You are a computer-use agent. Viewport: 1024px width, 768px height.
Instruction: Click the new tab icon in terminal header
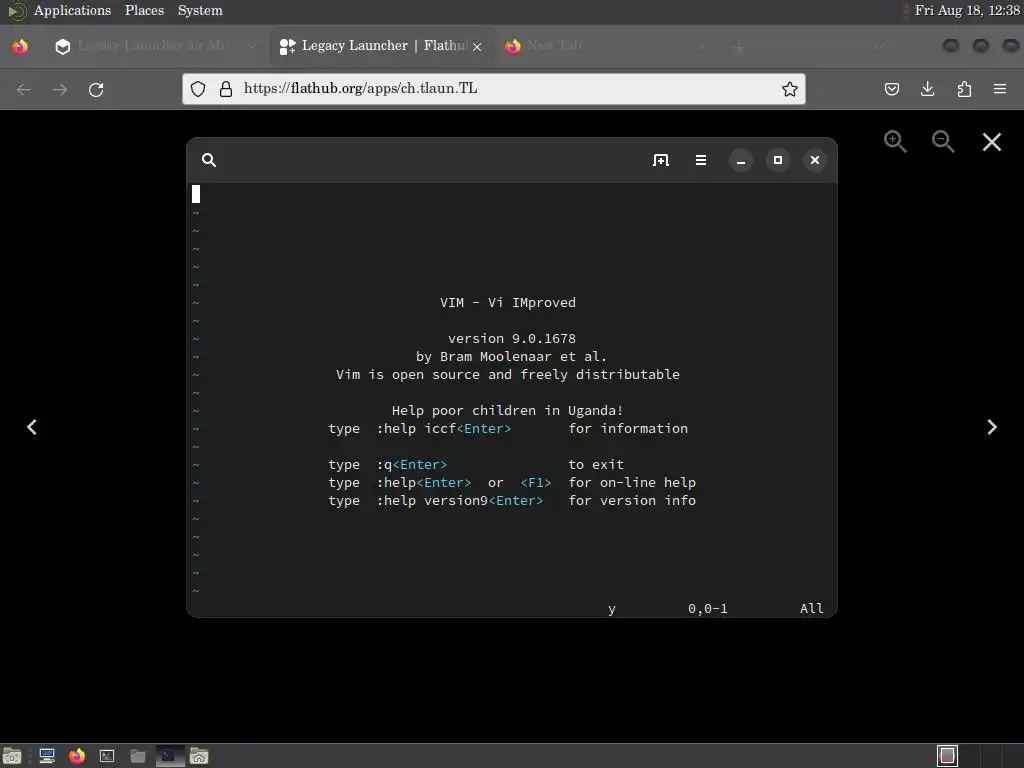tap(661, 160)
